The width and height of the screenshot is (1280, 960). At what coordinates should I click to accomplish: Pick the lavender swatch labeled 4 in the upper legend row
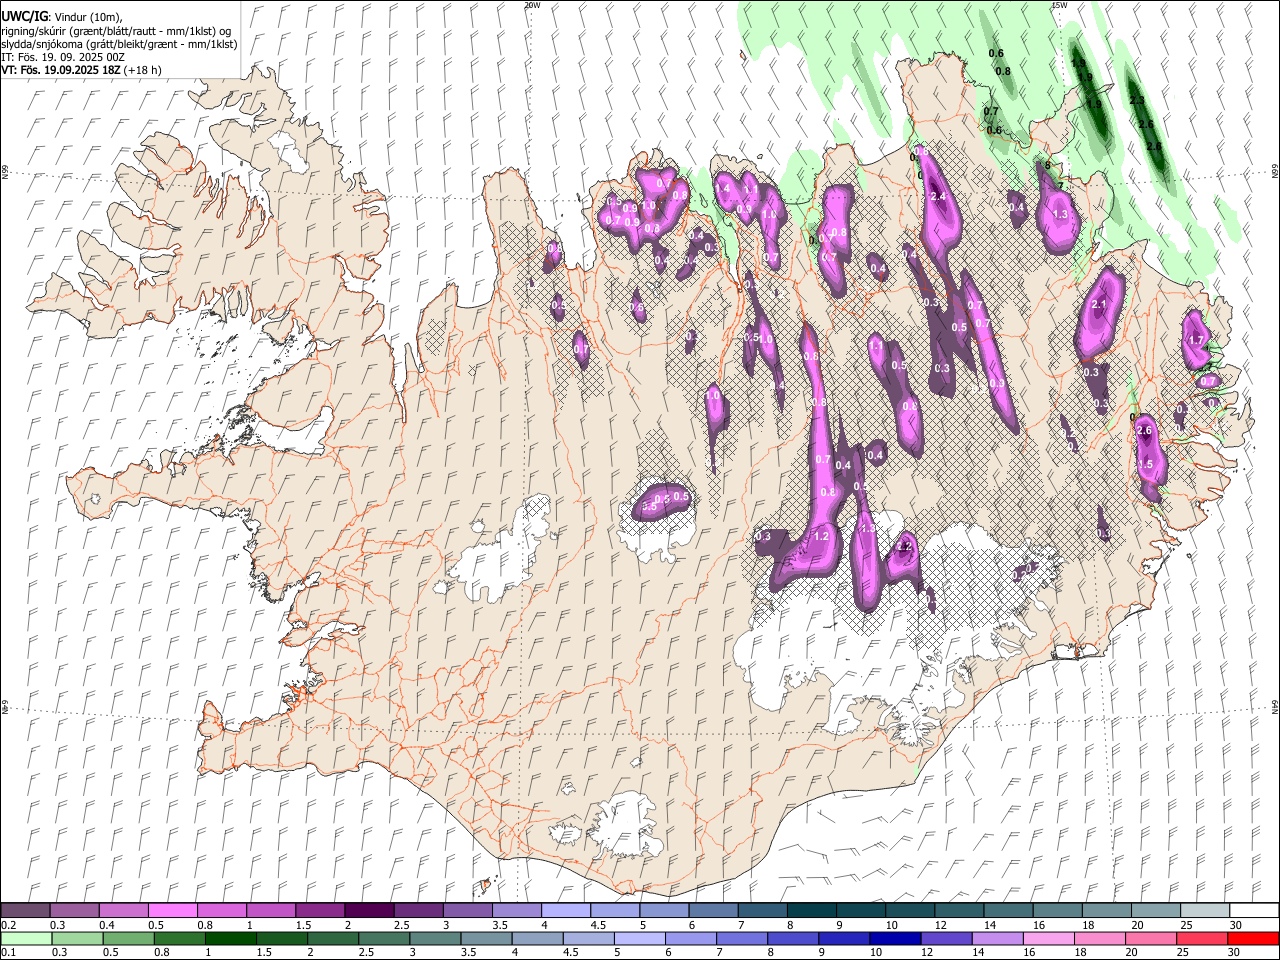[566, 910]
